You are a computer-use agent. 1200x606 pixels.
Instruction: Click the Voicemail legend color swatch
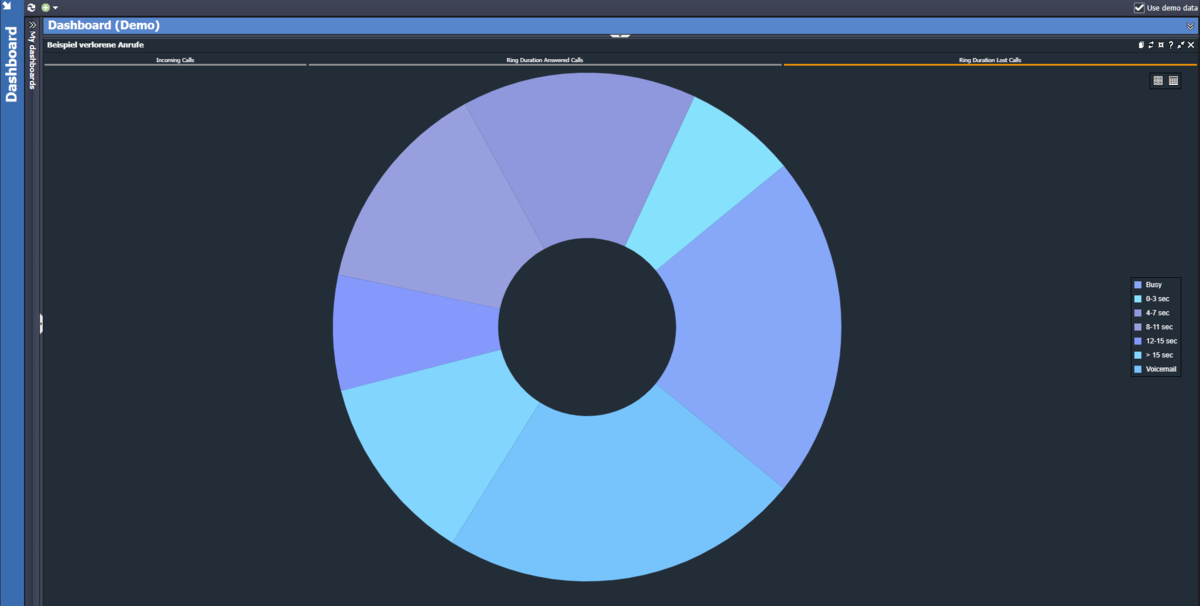(x=1138, y=369)
